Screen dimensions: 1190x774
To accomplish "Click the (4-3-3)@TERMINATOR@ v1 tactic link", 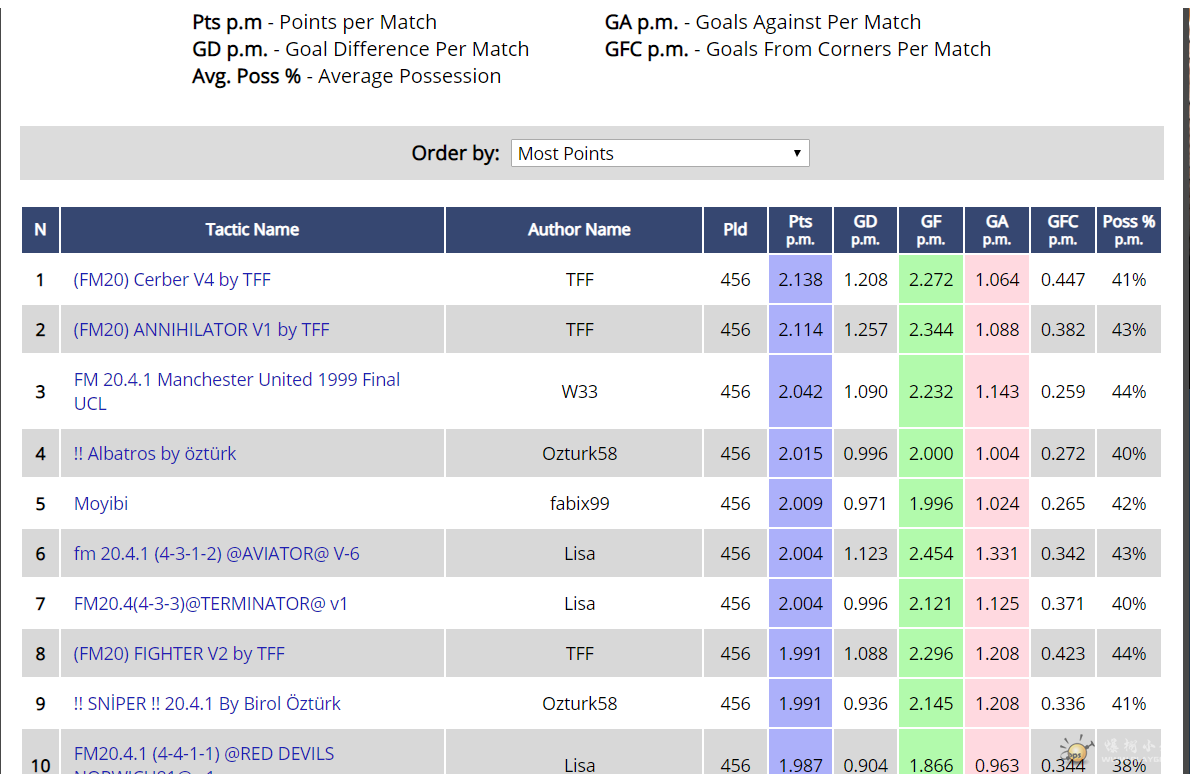I will click(211, 604).
